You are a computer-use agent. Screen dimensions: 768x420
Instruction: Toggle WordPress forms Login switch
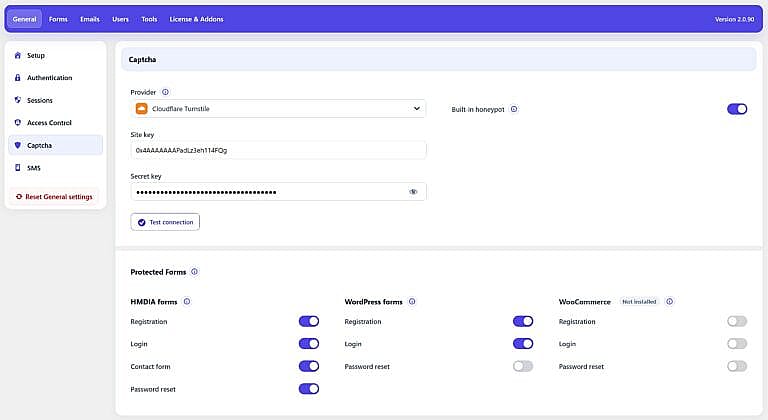(523, 344)
